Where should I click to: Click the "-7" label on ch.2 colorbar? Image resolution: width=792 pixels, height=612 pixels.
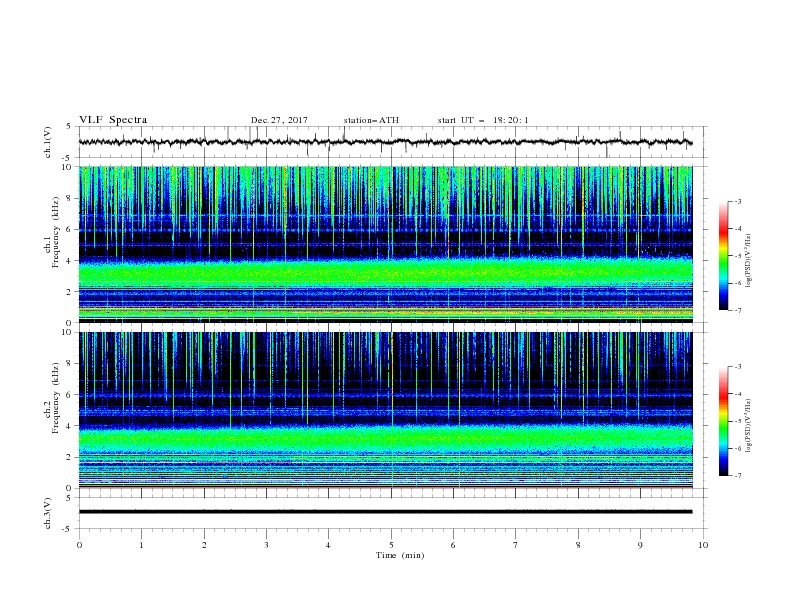pos(737,475)
